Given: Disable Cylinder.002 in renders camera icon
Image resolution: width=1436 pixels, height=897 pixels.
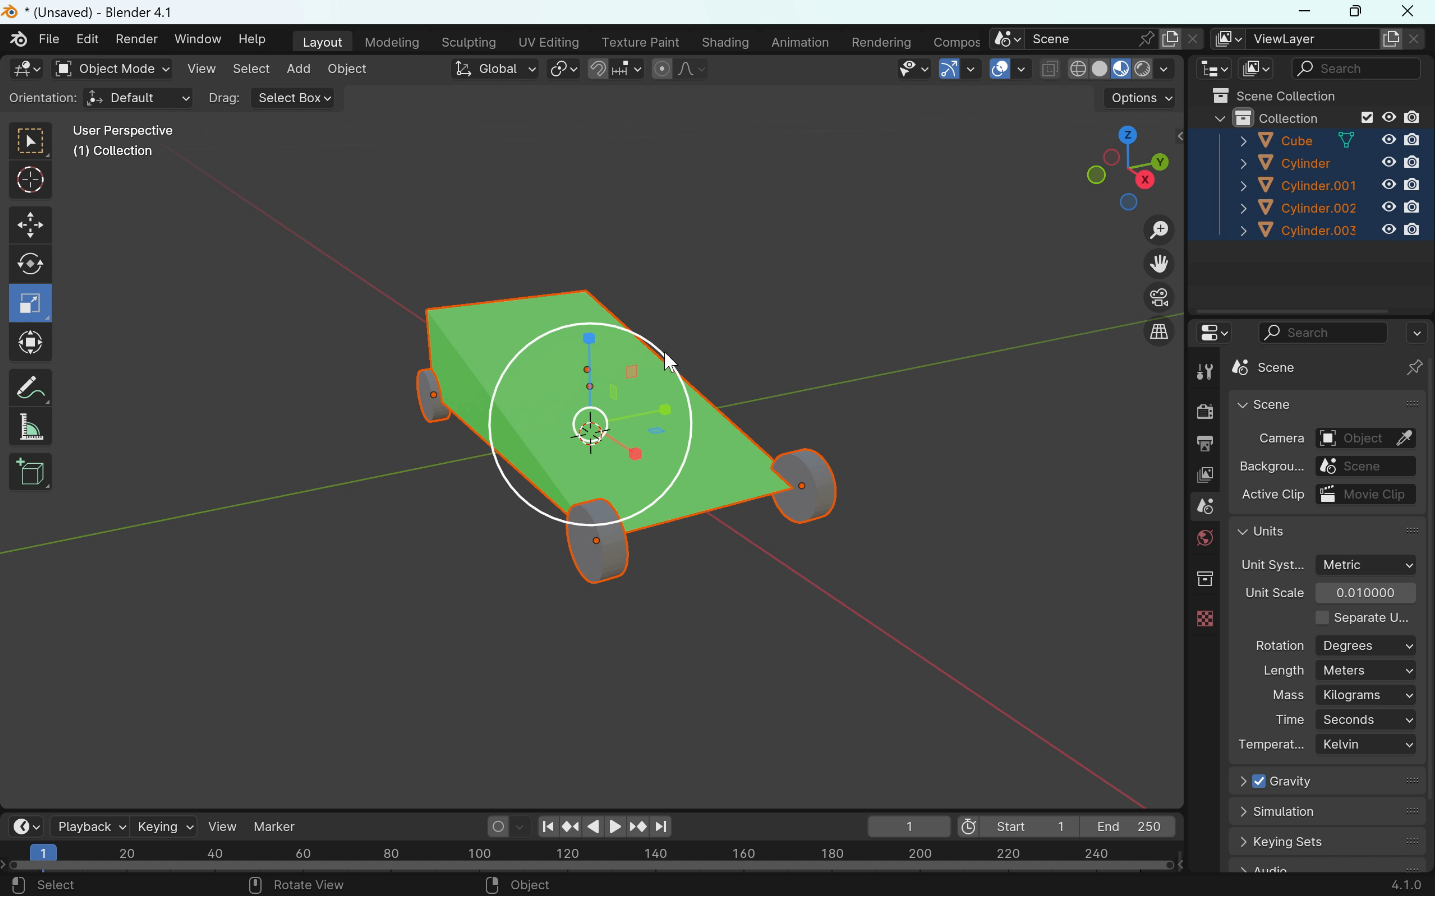Looking at the screenshot, I should tap(1413, 208).
